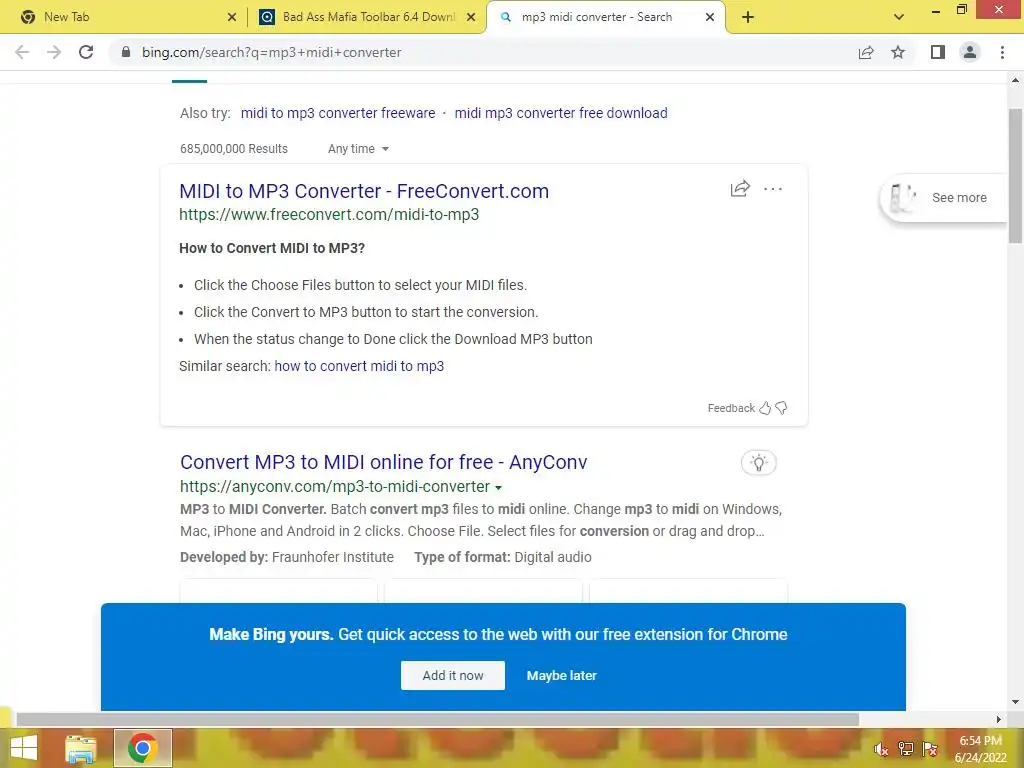The image size is (1024, 768).
Task: Open 'how to convert midi to mp3' similar search
Action: (x=359, y=366)
